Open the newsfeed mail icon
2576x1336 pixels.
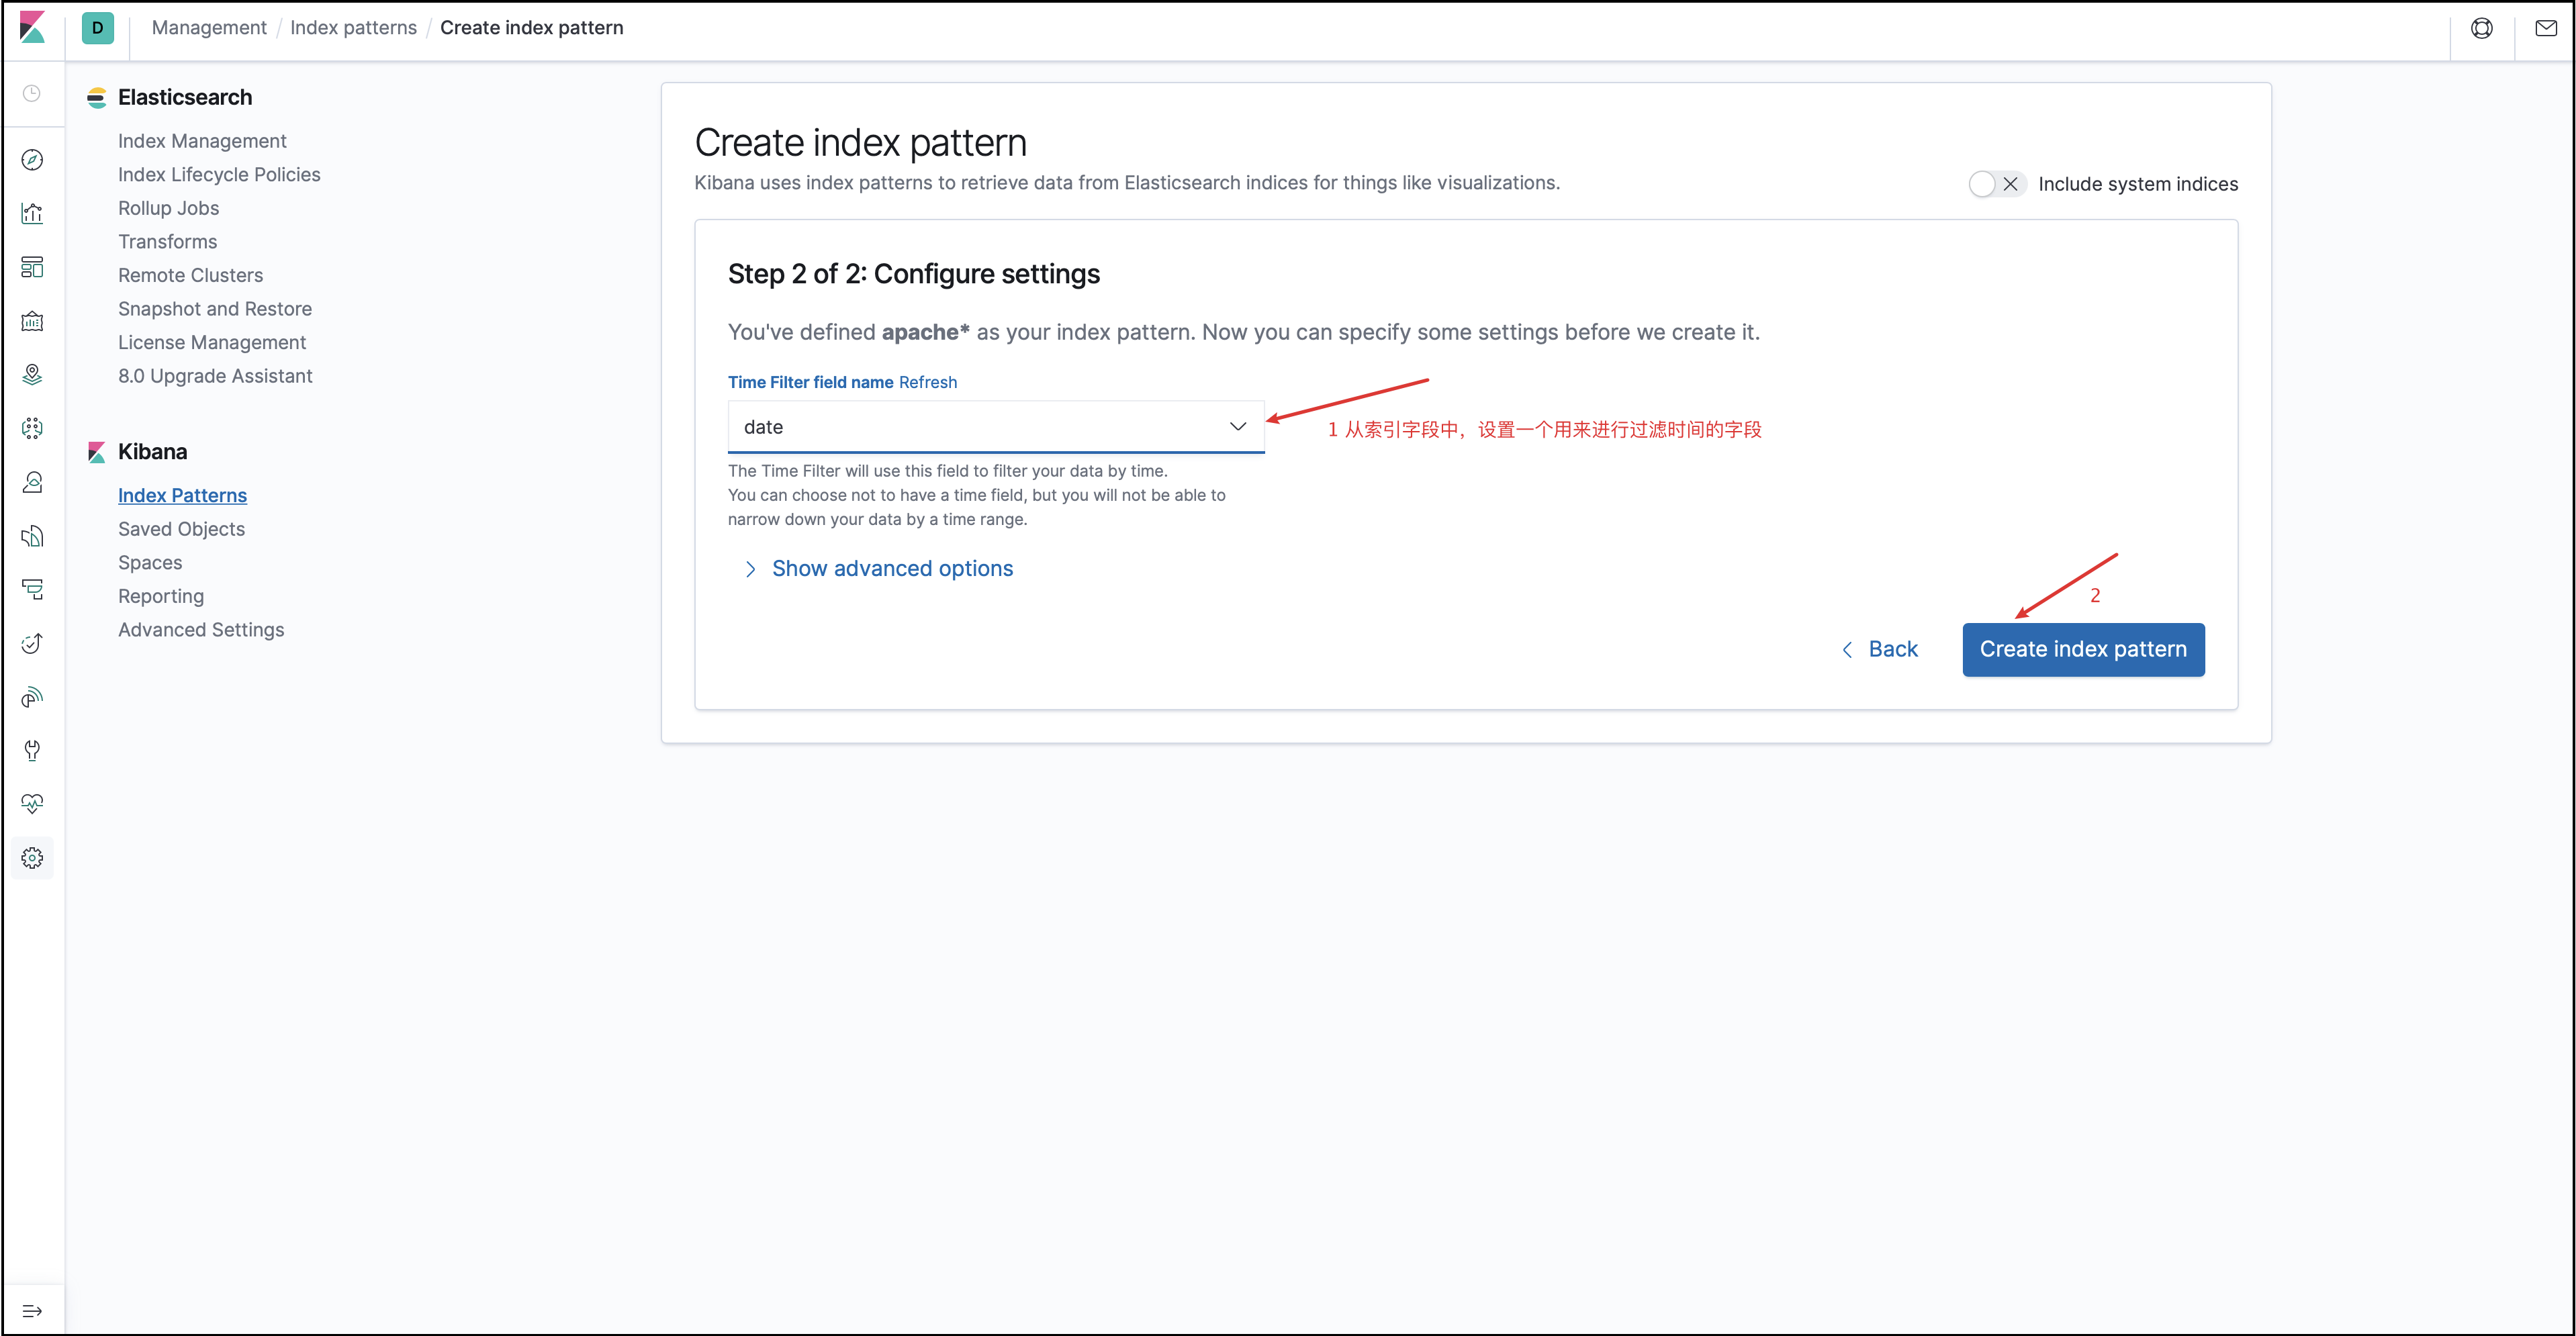pyautogui.click(x=2545, y=28)
